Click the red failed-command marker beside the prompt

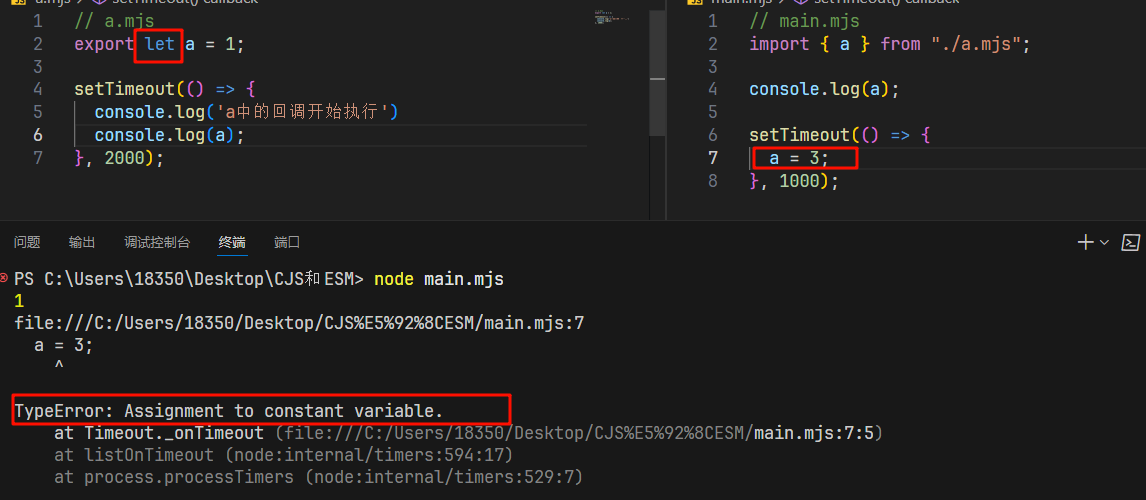coord(5,279)
